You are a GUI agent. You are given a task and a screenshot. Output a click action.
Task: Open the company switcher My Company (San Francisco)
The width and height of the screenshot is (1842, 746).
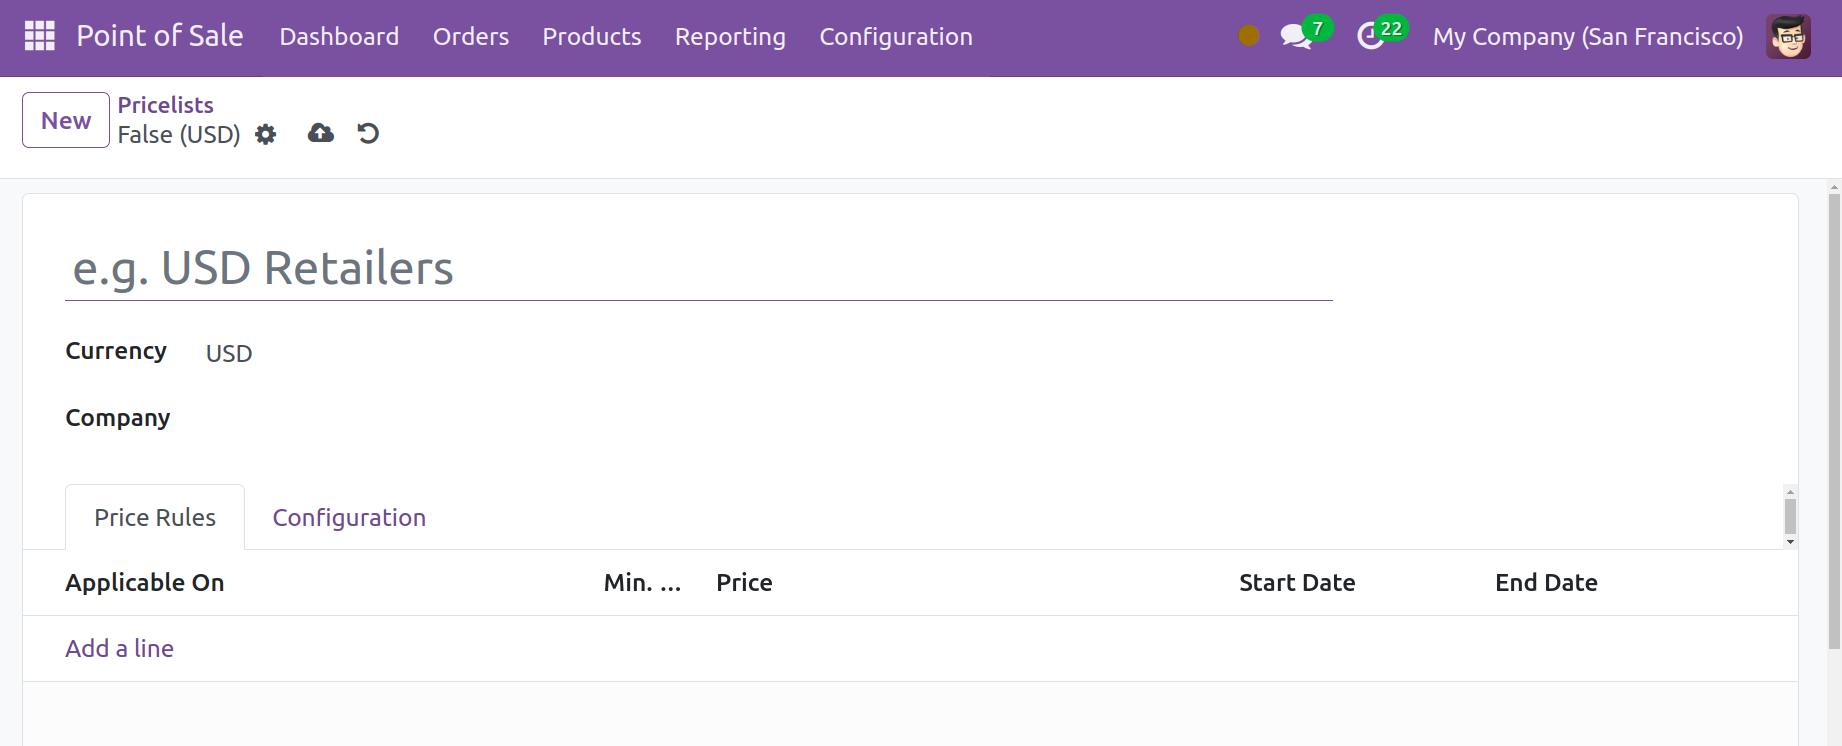point(1587,37)
